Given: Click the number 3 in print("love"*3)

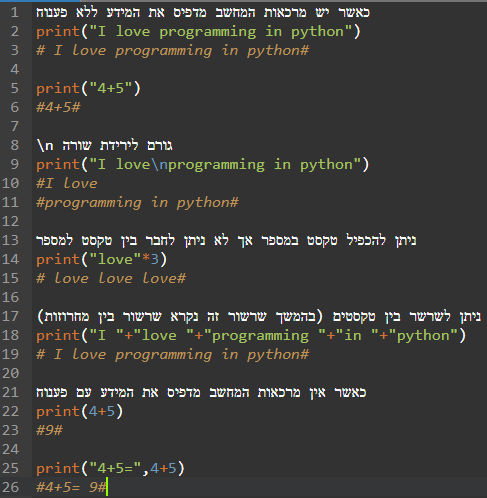Looking at the screenshot, I should pyautogui.click(x=155, y=259).
